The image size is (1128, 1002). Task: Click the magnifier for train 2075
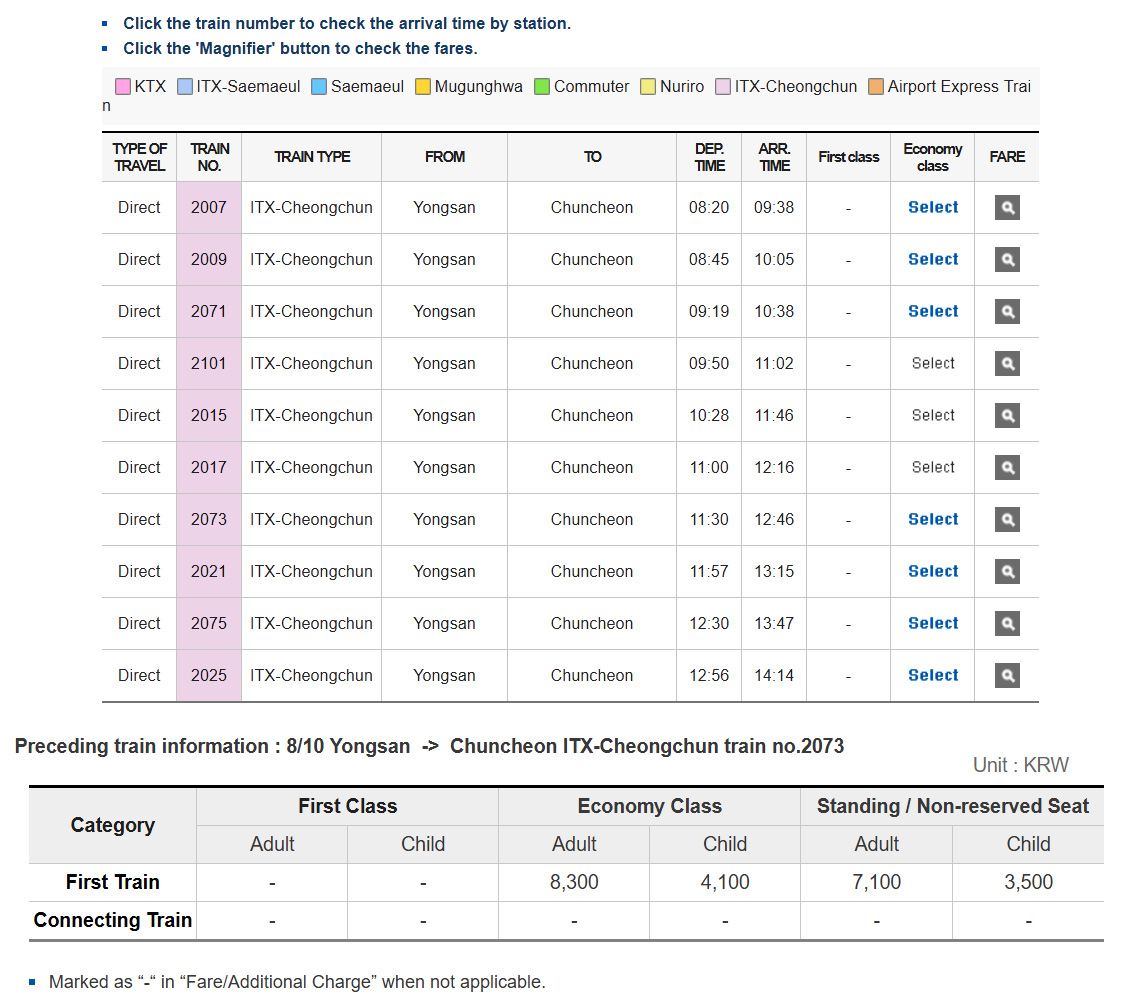(x=1007, y=624)
